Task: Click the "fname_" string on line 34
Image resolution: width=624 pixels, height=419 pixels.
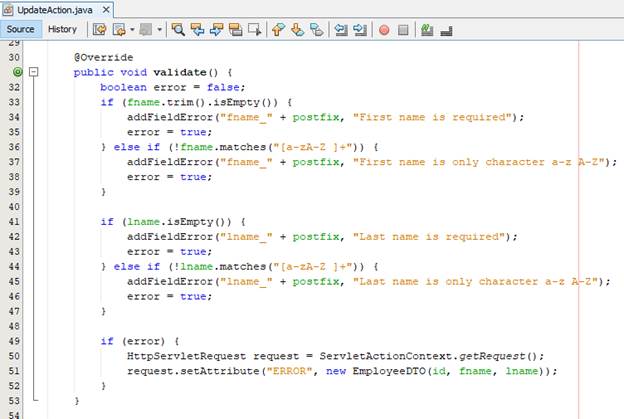Action: coord(246,117)
